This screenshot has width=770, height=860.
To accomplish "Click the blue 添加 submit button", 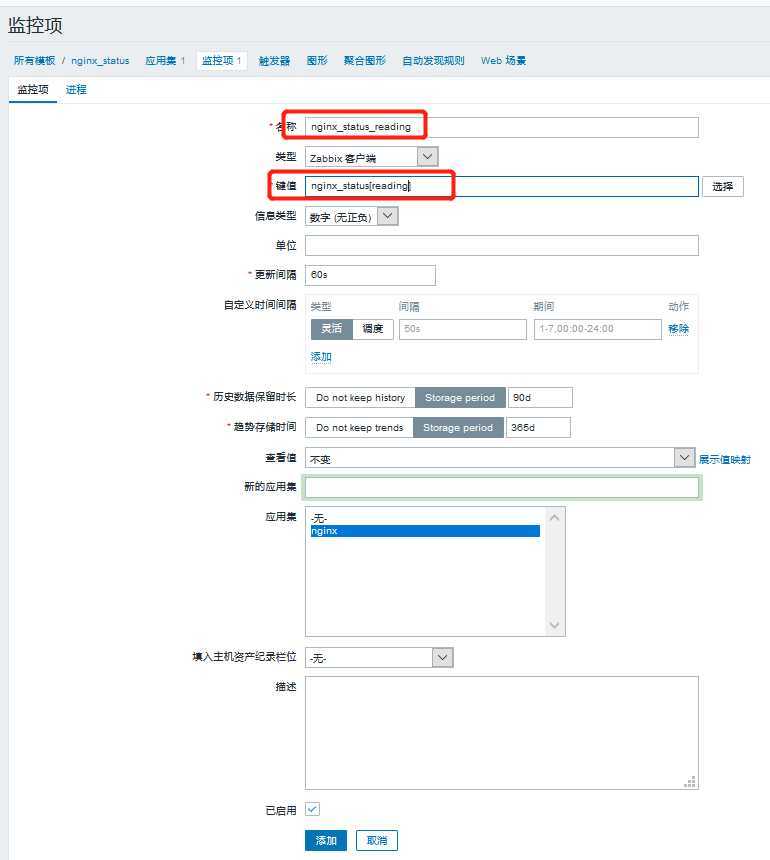I will click(x=326, y=840).
